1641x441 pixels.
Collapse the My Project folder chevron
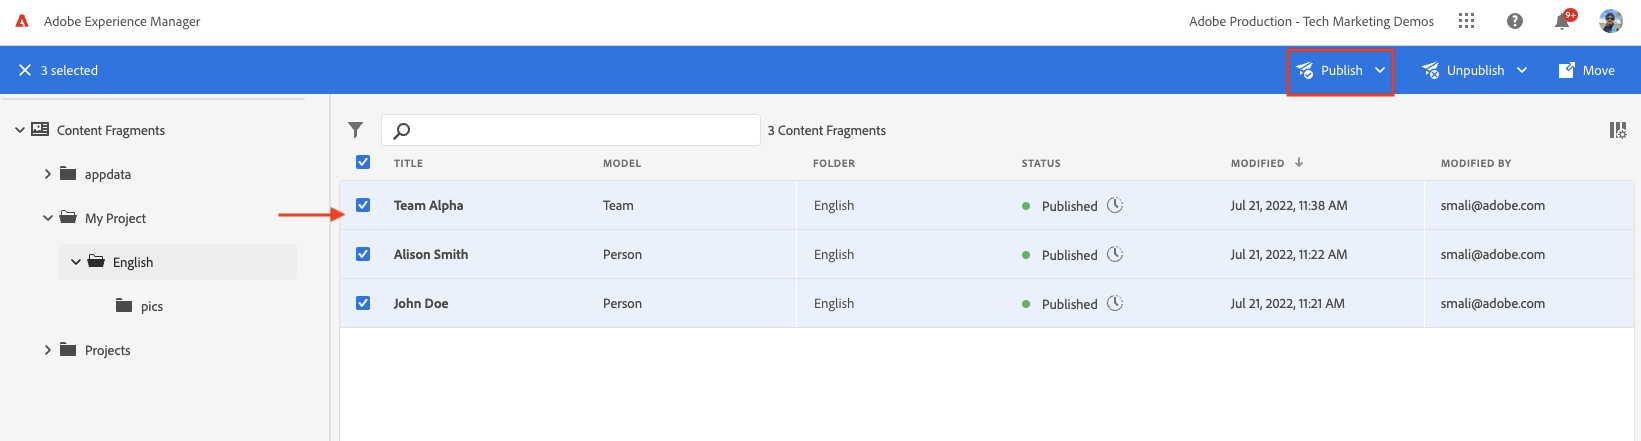(48, 218)
